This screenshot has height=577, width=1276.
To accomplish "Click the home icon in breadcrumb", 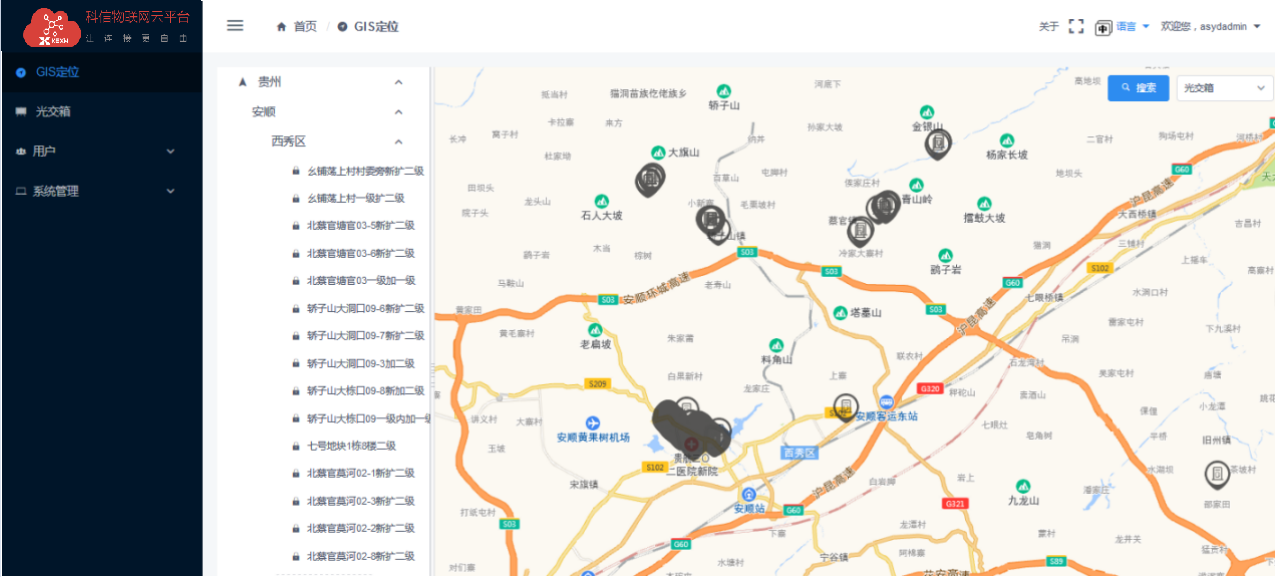I will [x=282, y=27].
